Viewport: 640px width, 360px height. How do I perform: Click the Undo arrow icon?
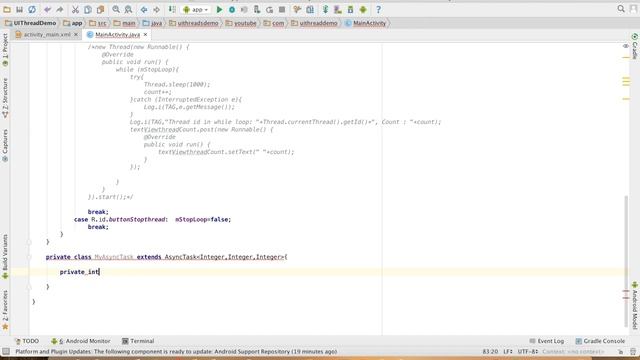(x=48, y=9)
